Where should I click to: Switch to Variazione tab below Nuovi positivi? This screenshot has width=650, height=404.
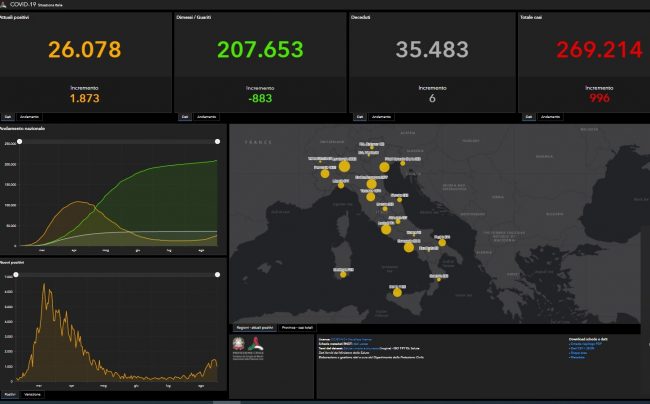click(x=32, y=395)
